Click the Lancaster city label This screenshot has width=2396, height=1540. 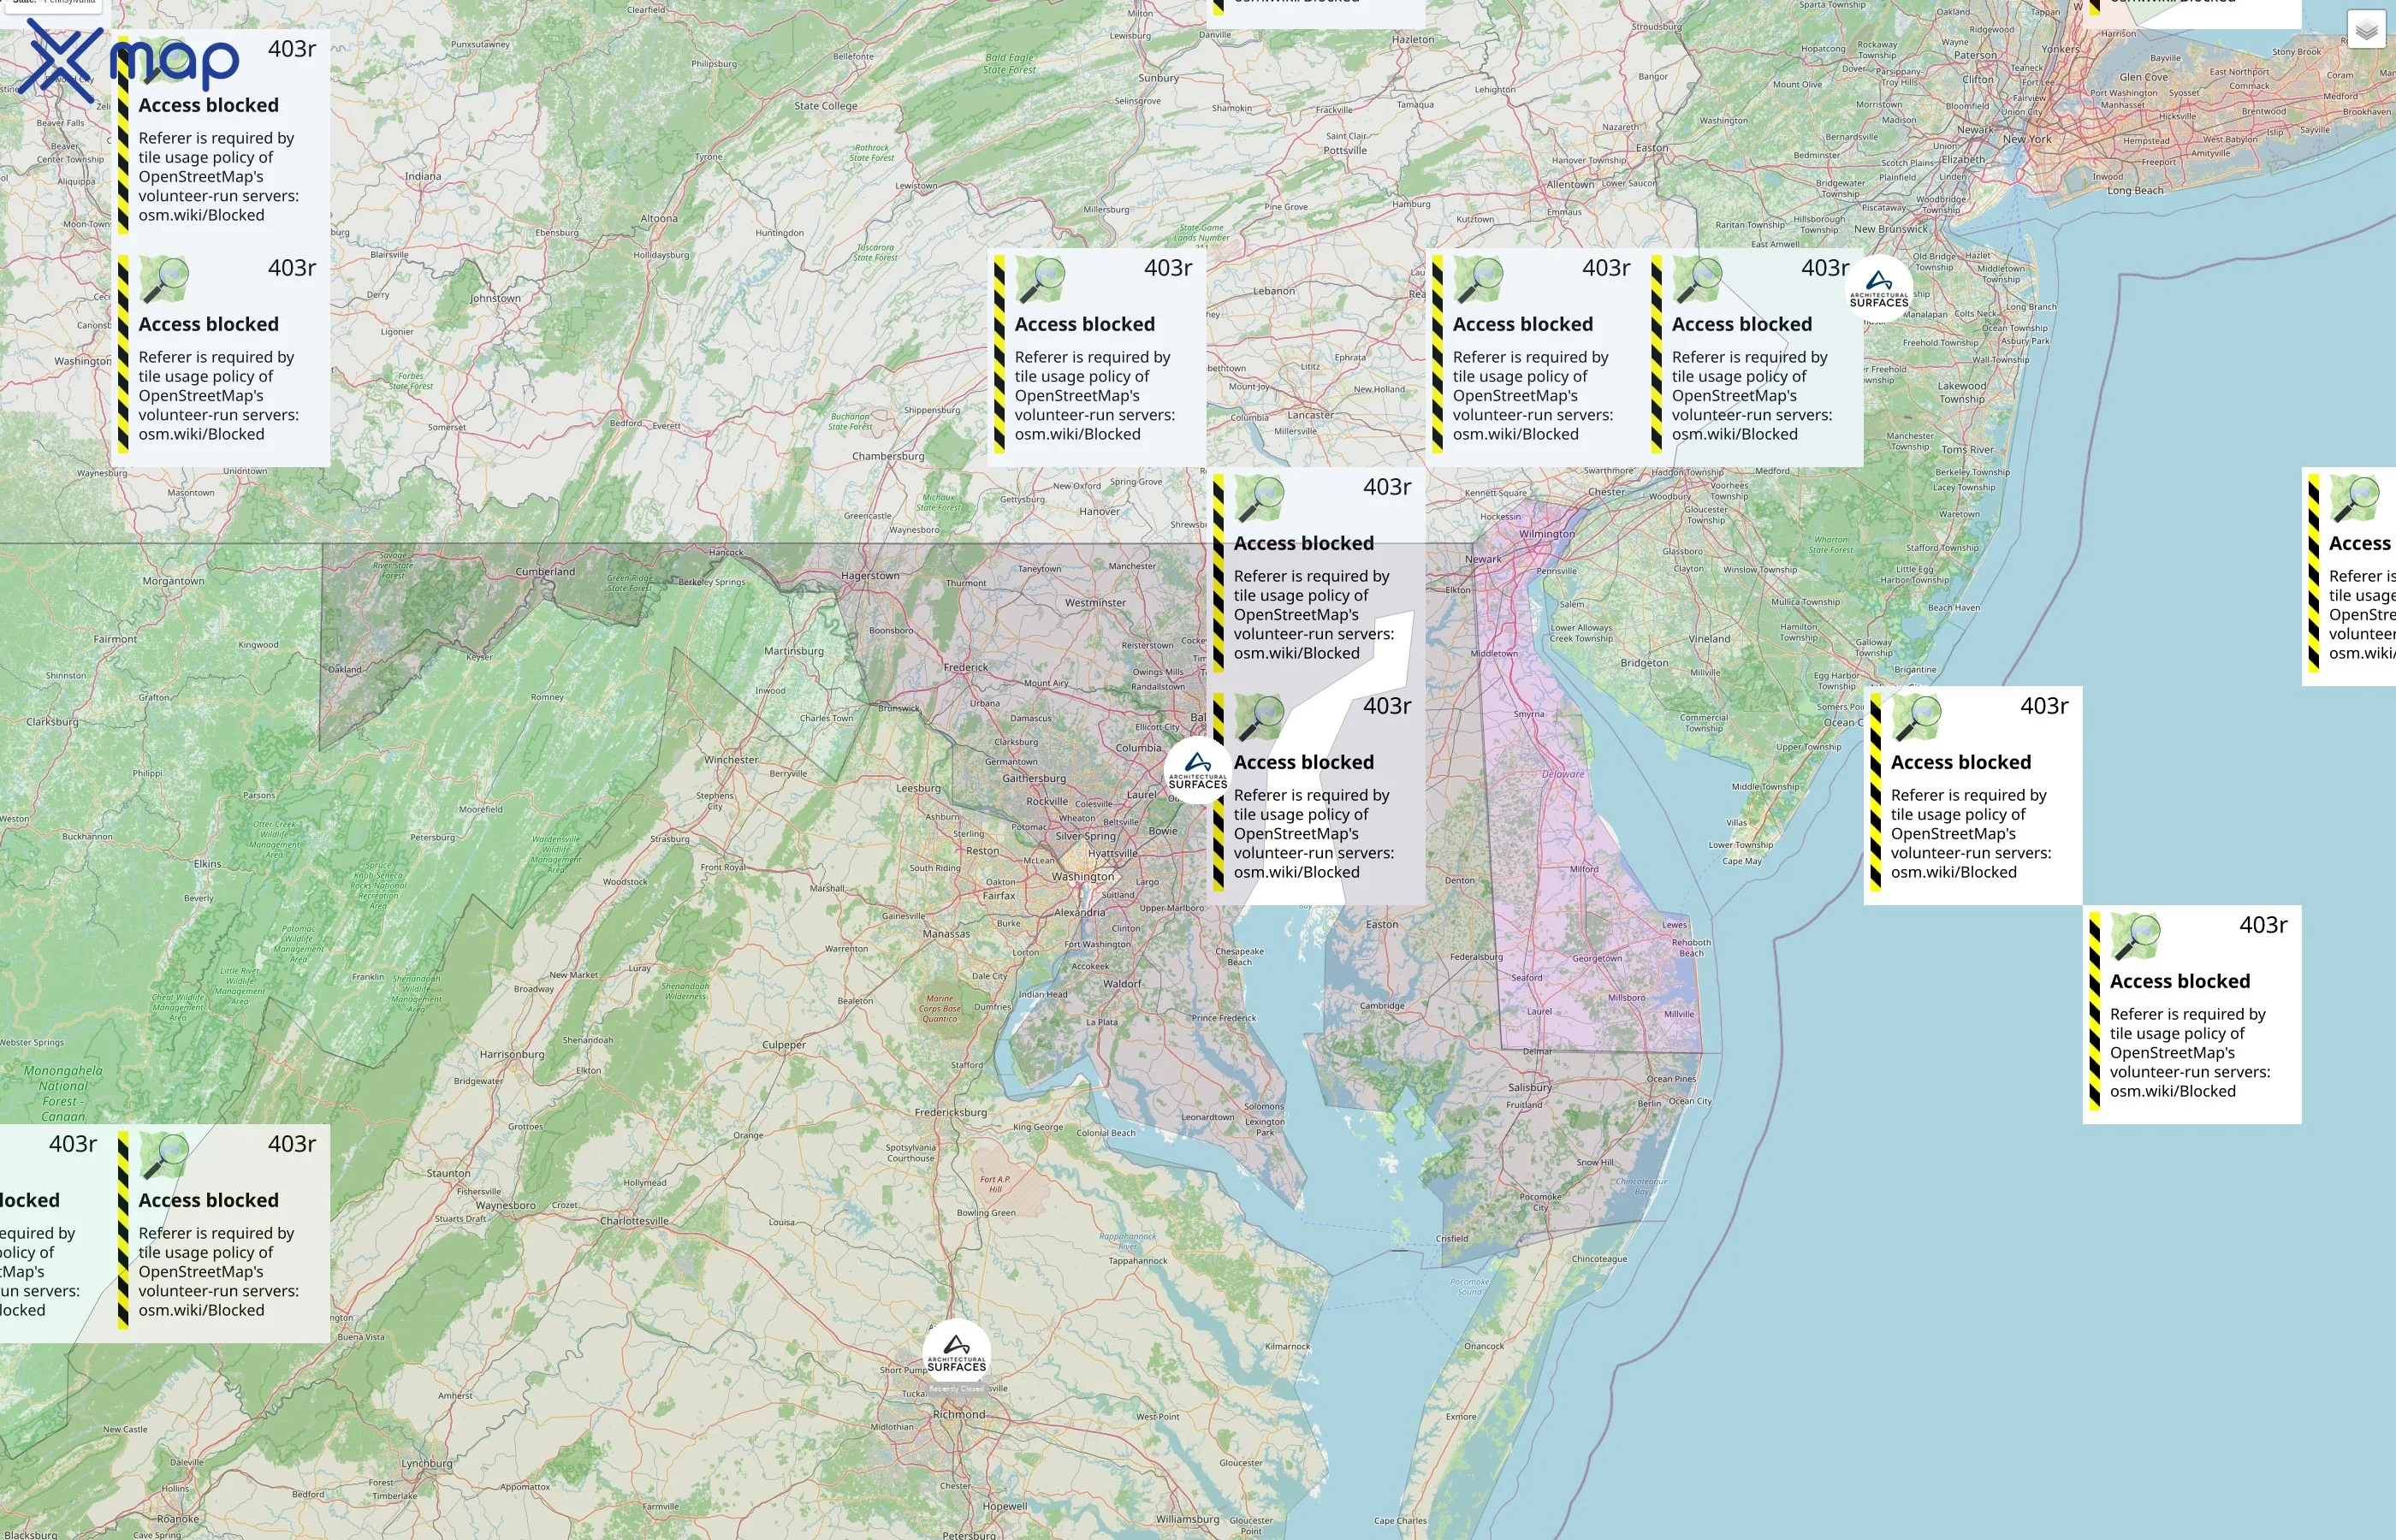1310,415
